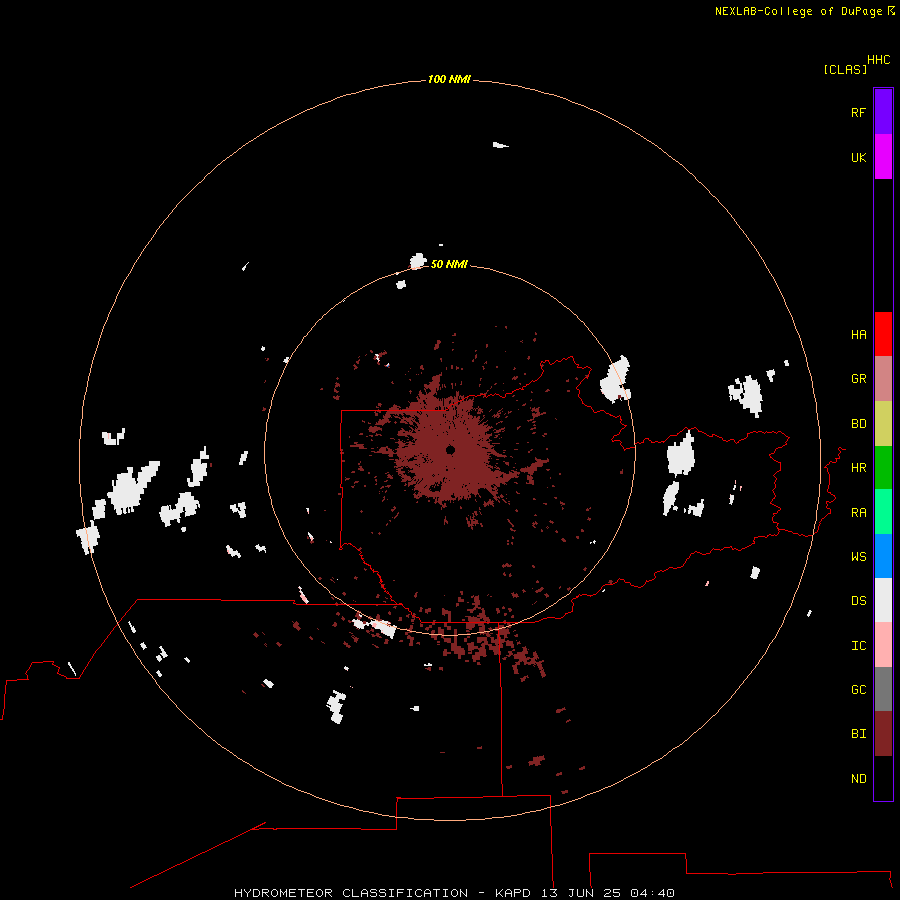900x900 pixels.
Task: Click the black radar site dot at center
Action: click(451, 449)
